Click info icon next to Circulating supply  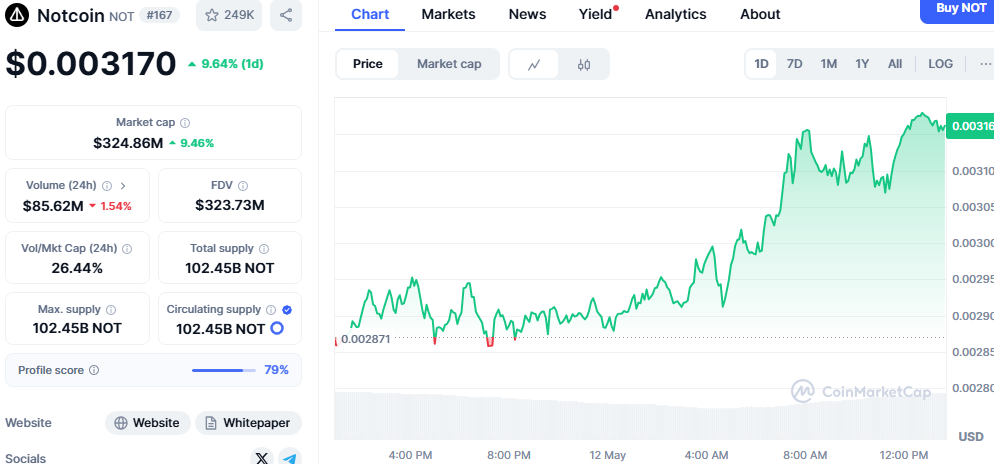[271, 310]
